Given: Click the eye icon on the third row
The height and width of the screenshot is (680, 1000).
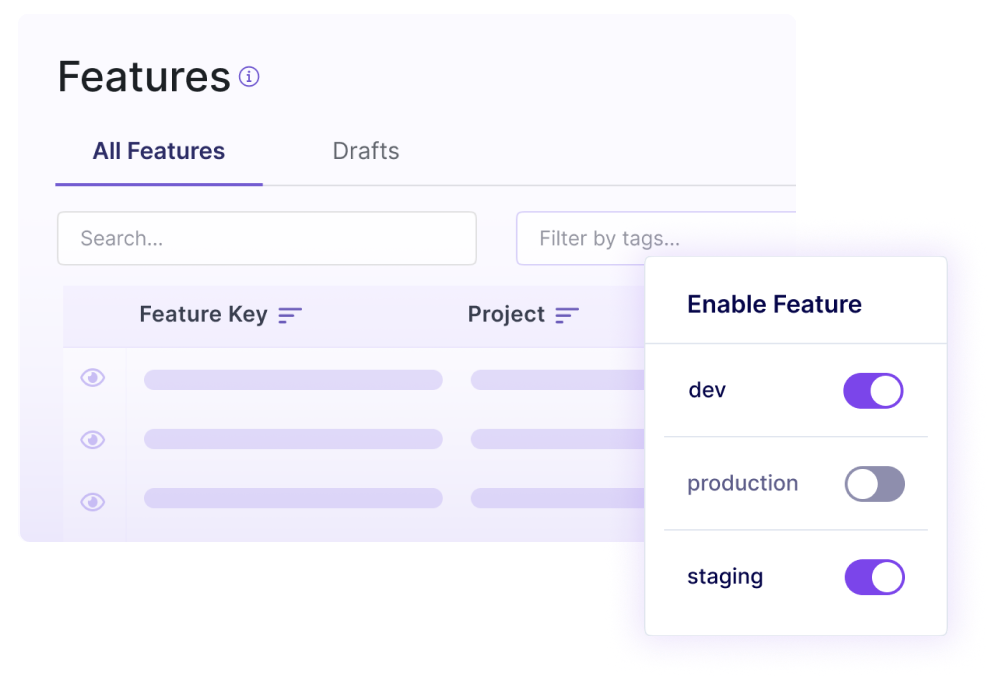Looking at the screenshot, I should click(x=92, y=501).
